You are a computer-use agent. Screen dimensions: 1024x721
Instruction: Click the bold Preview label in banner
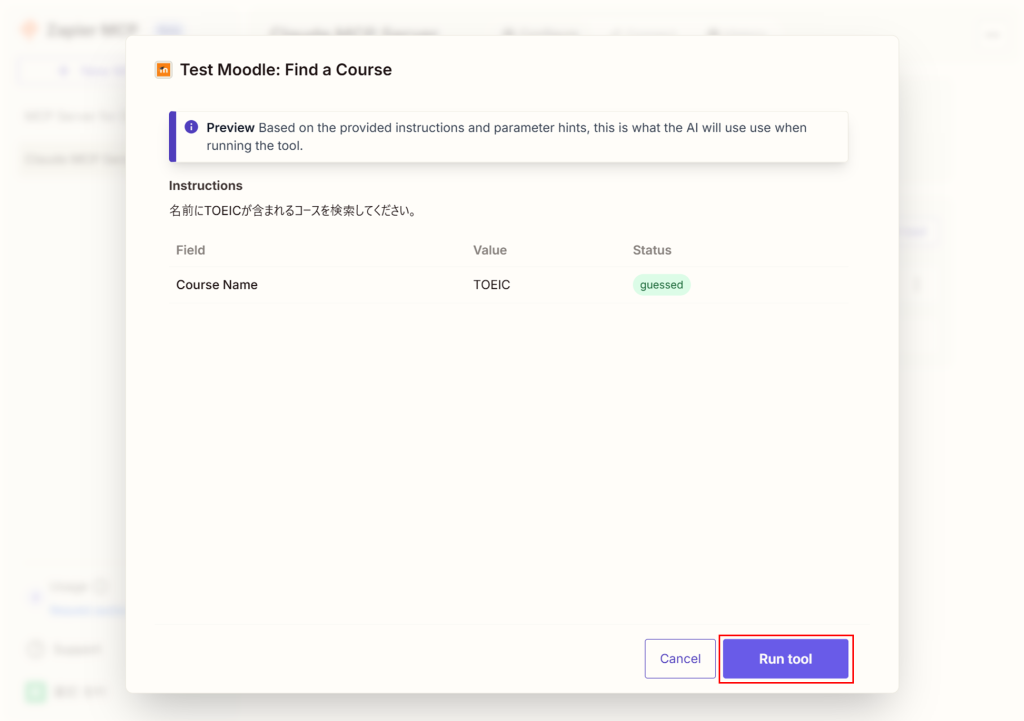[x=230, y=128]
